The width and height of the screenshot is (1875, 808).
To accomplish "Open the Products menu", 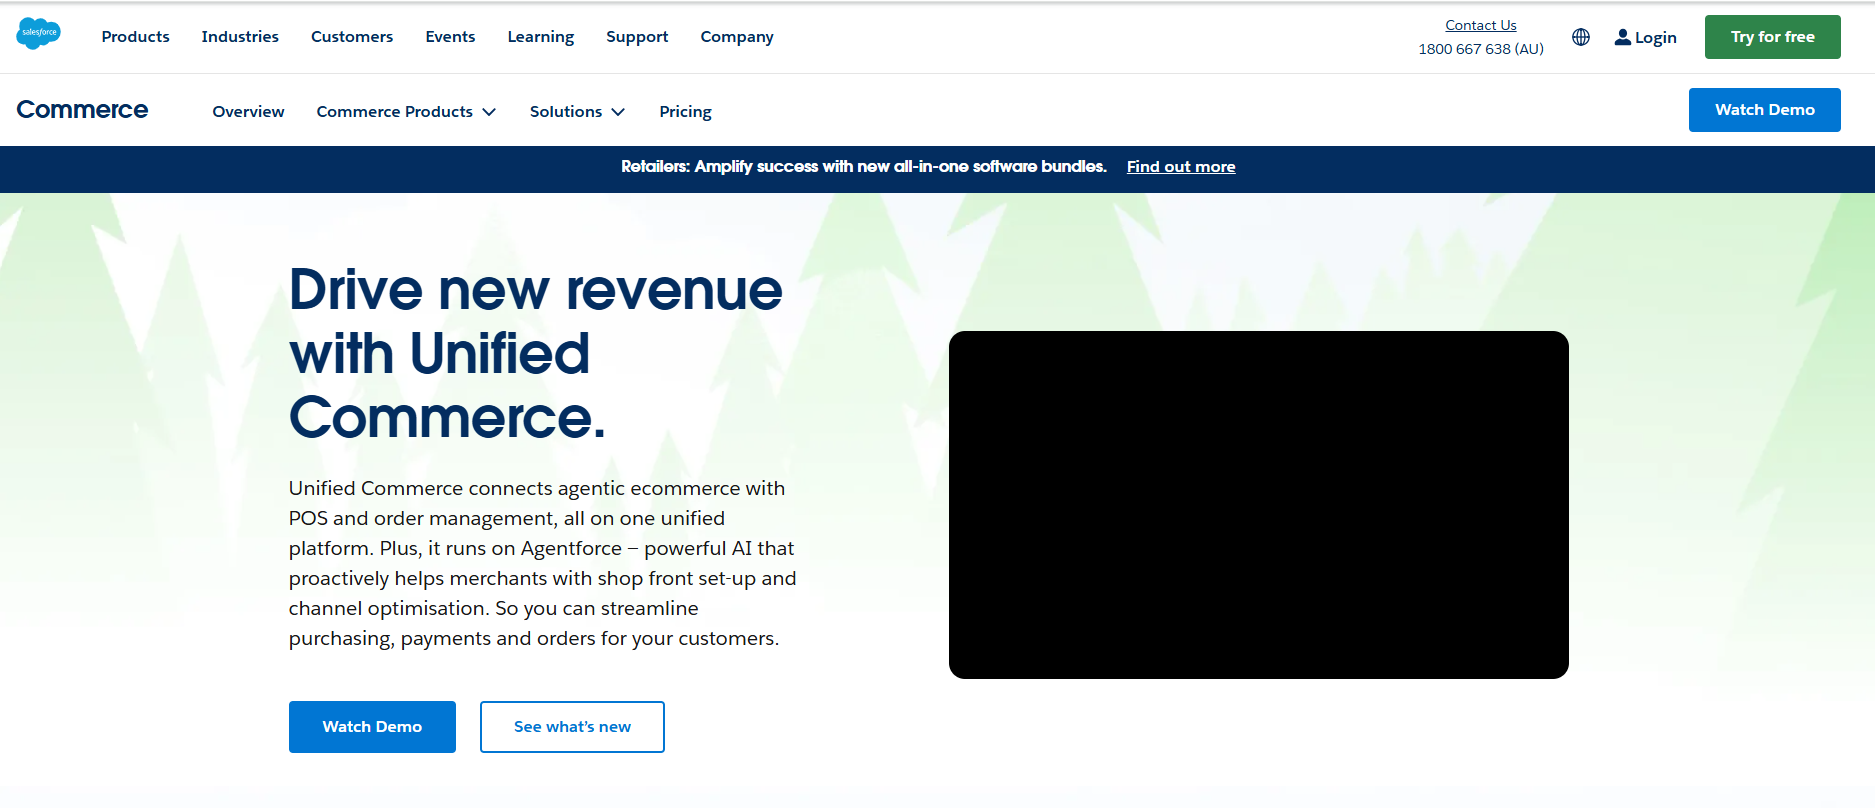I will point(136,37).
